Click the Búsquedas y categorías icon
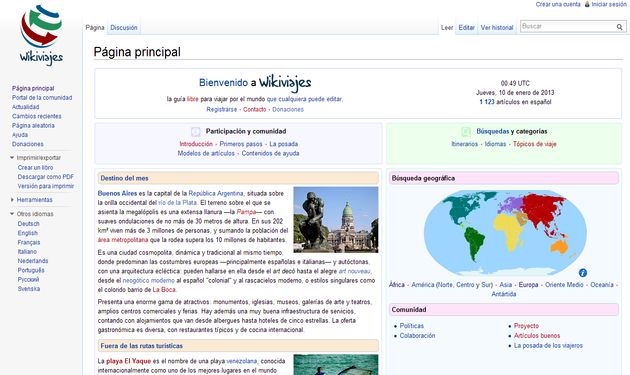 tap(466, 131)
